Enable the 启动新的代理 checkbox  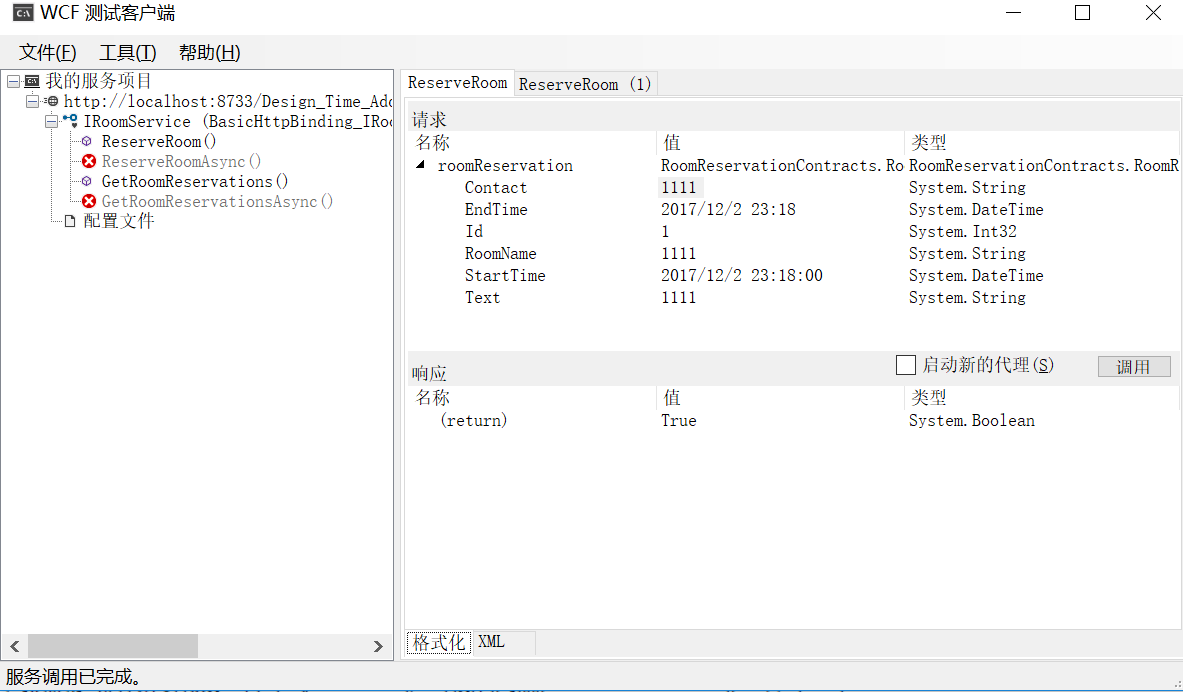(905, 365)
